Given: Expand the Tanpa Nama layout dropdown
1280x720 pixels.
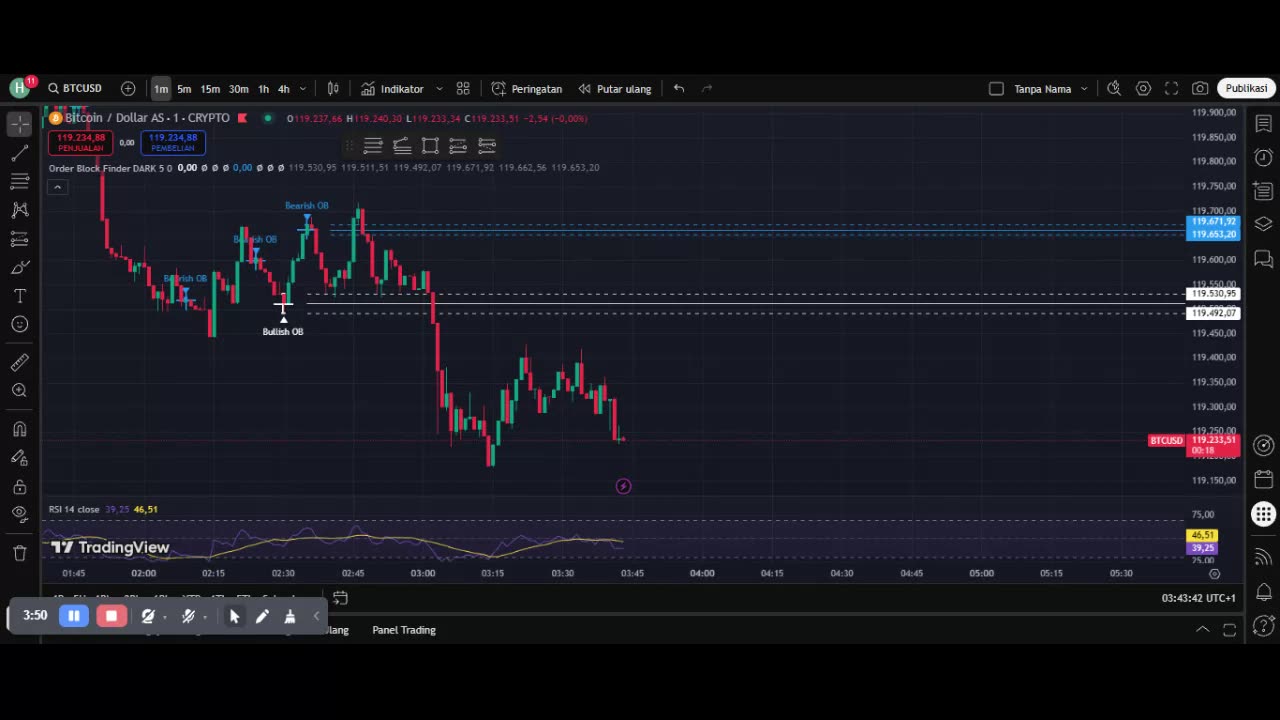Looking at the screenshot, I should [1084, 89].
